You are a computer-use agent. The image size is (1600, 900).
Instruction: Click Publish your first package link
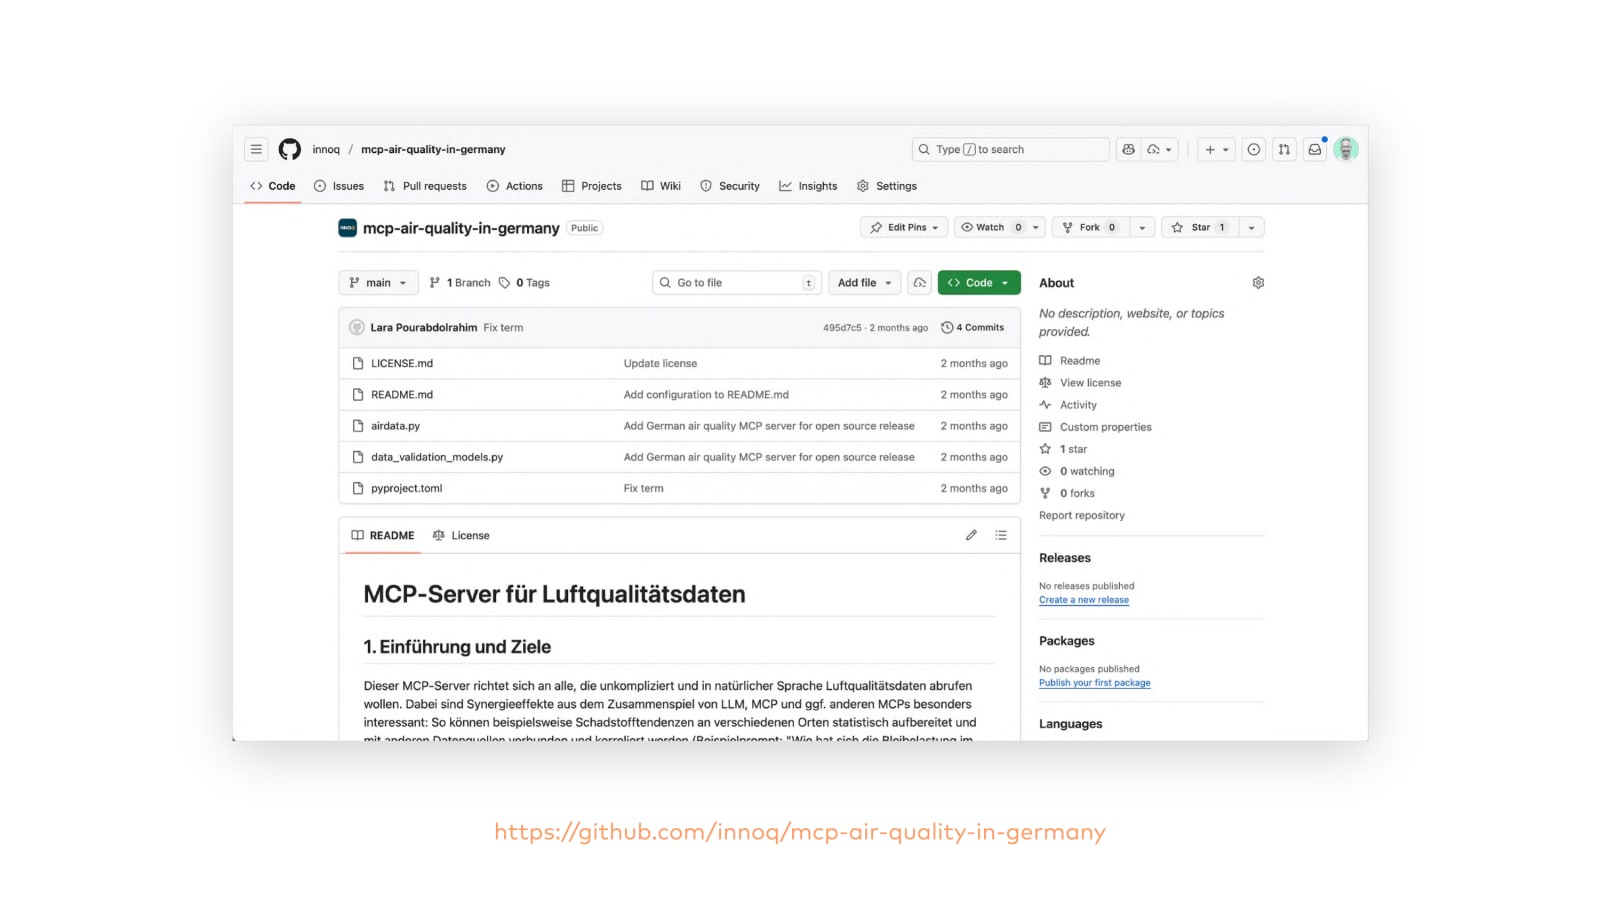tap(1095, 683)
